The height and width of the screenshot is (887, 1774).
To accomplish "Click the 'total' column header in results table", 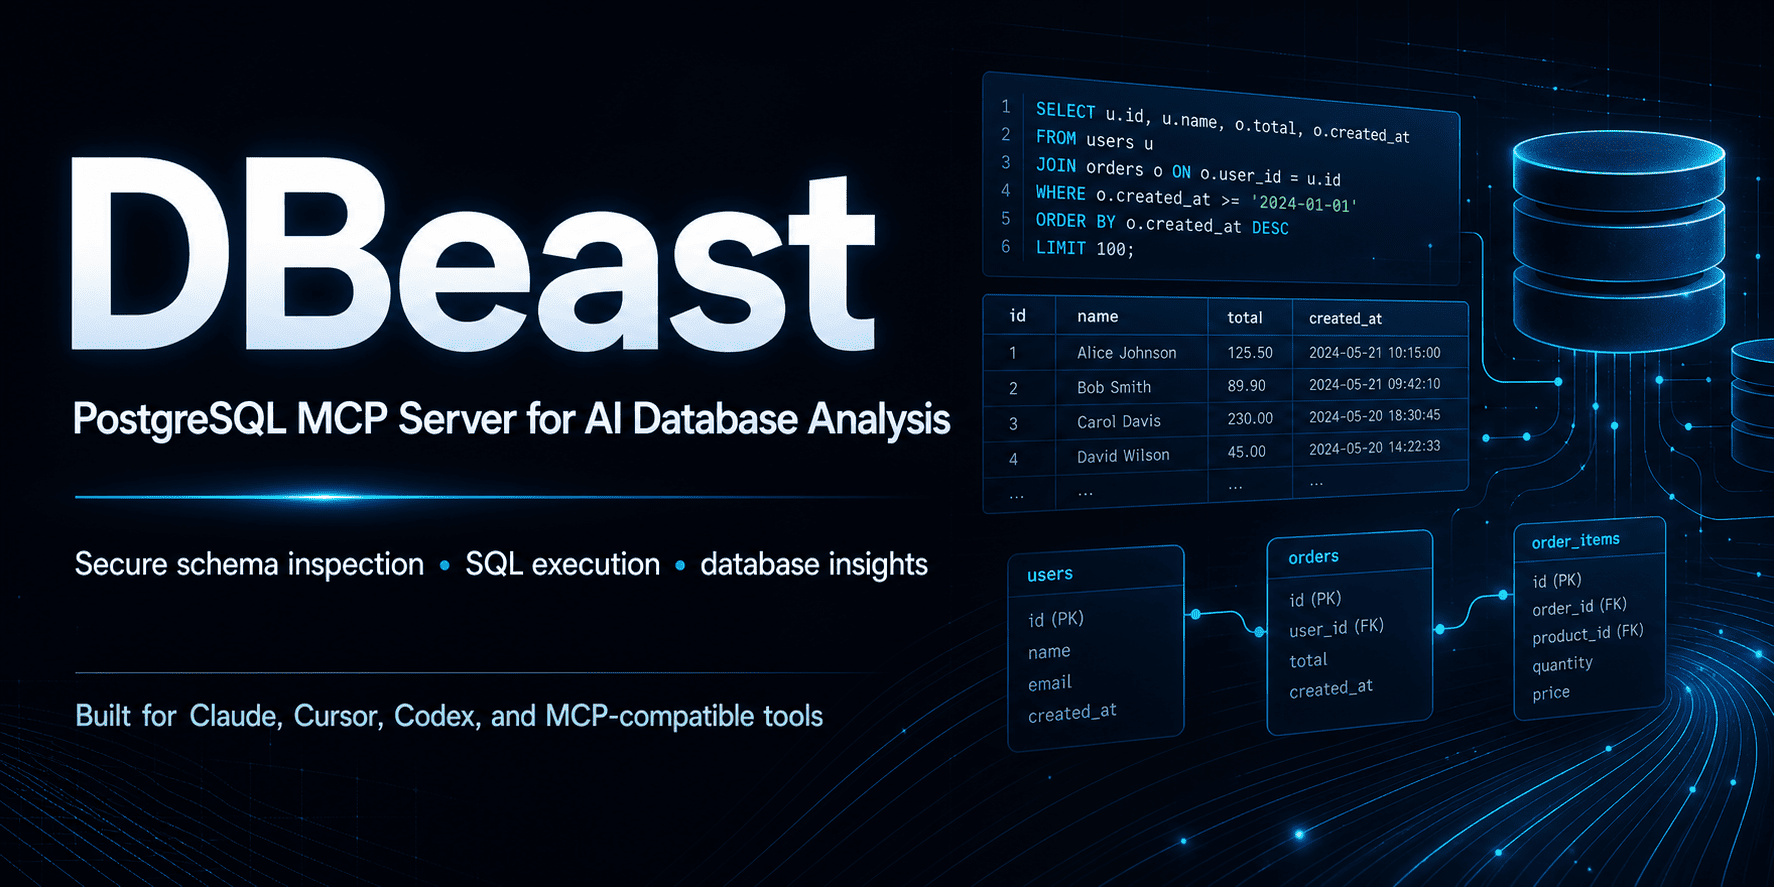I will (1245, 318).
